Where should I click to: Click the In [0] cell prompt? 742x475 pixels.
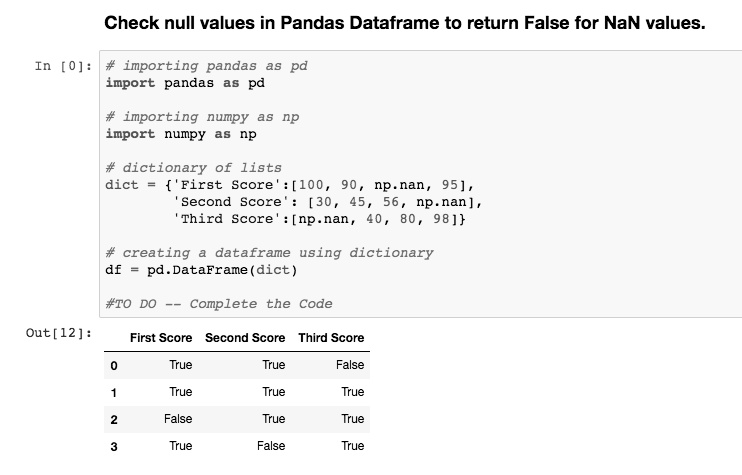coord(63,66)
